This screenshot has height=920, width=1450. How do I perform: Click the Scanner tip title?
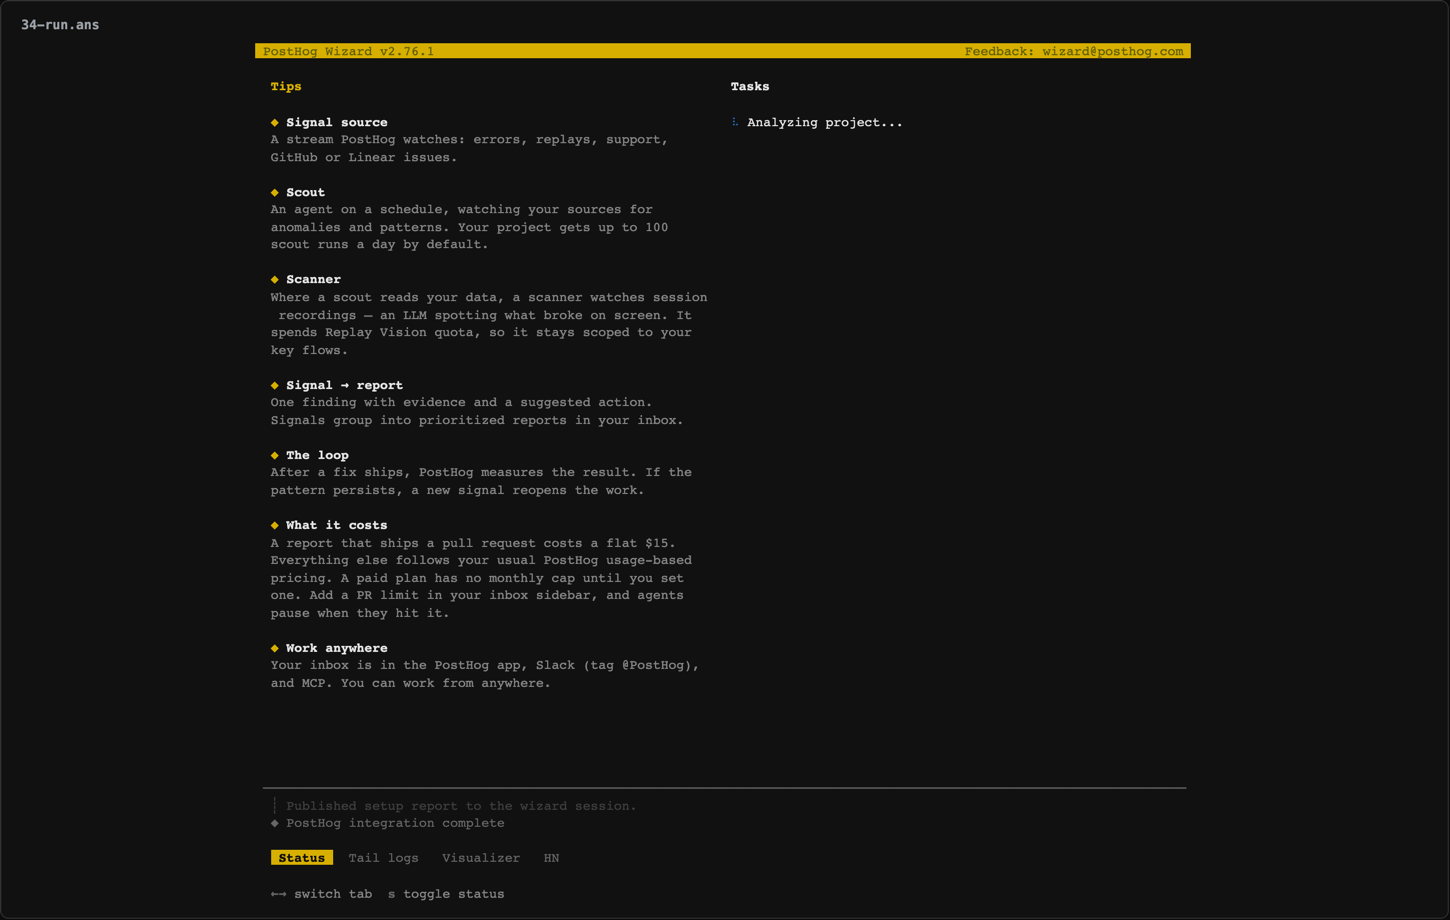click(x=314, y=279)
